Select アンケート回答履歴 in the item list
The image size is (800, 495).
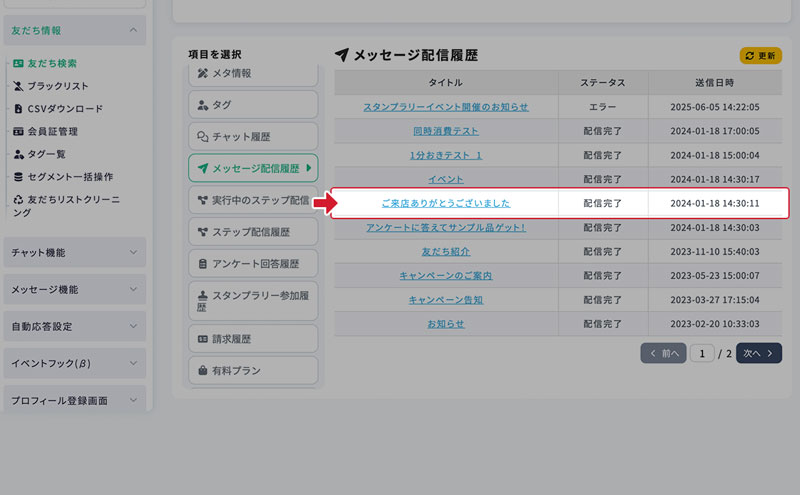[252, 264]
